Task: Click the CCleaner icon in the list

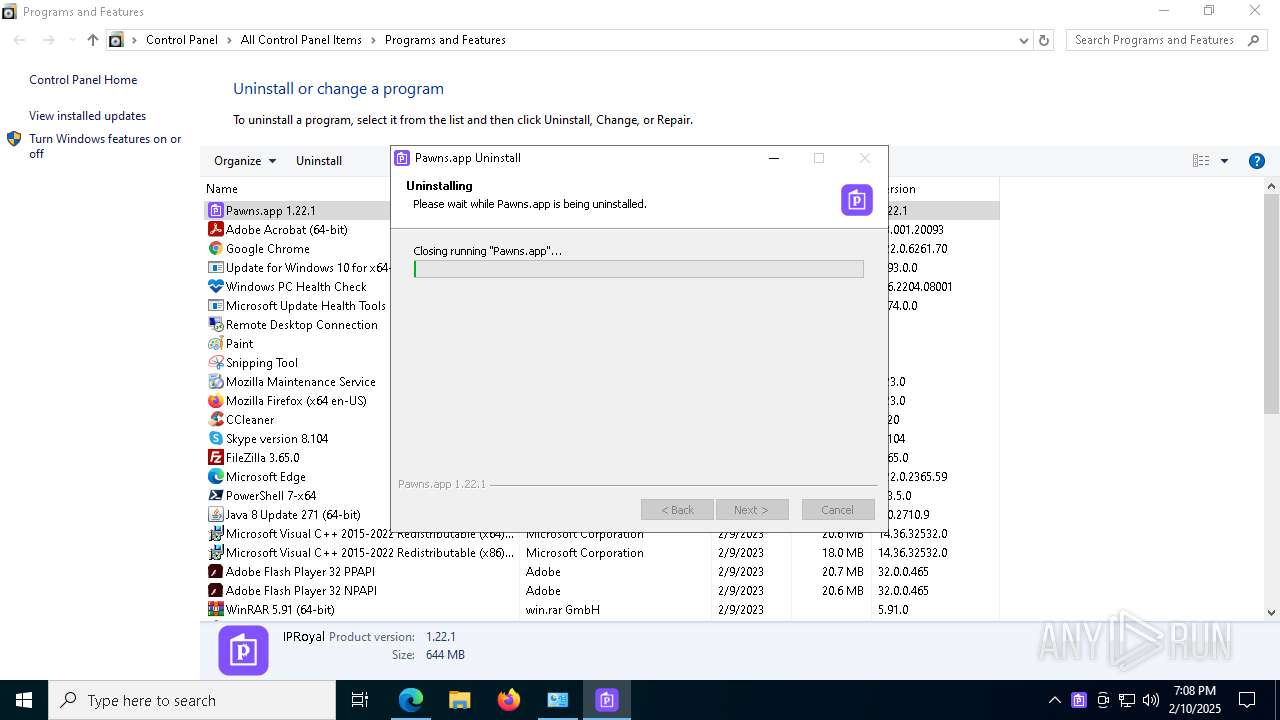Action: click(x=215, y=420)
